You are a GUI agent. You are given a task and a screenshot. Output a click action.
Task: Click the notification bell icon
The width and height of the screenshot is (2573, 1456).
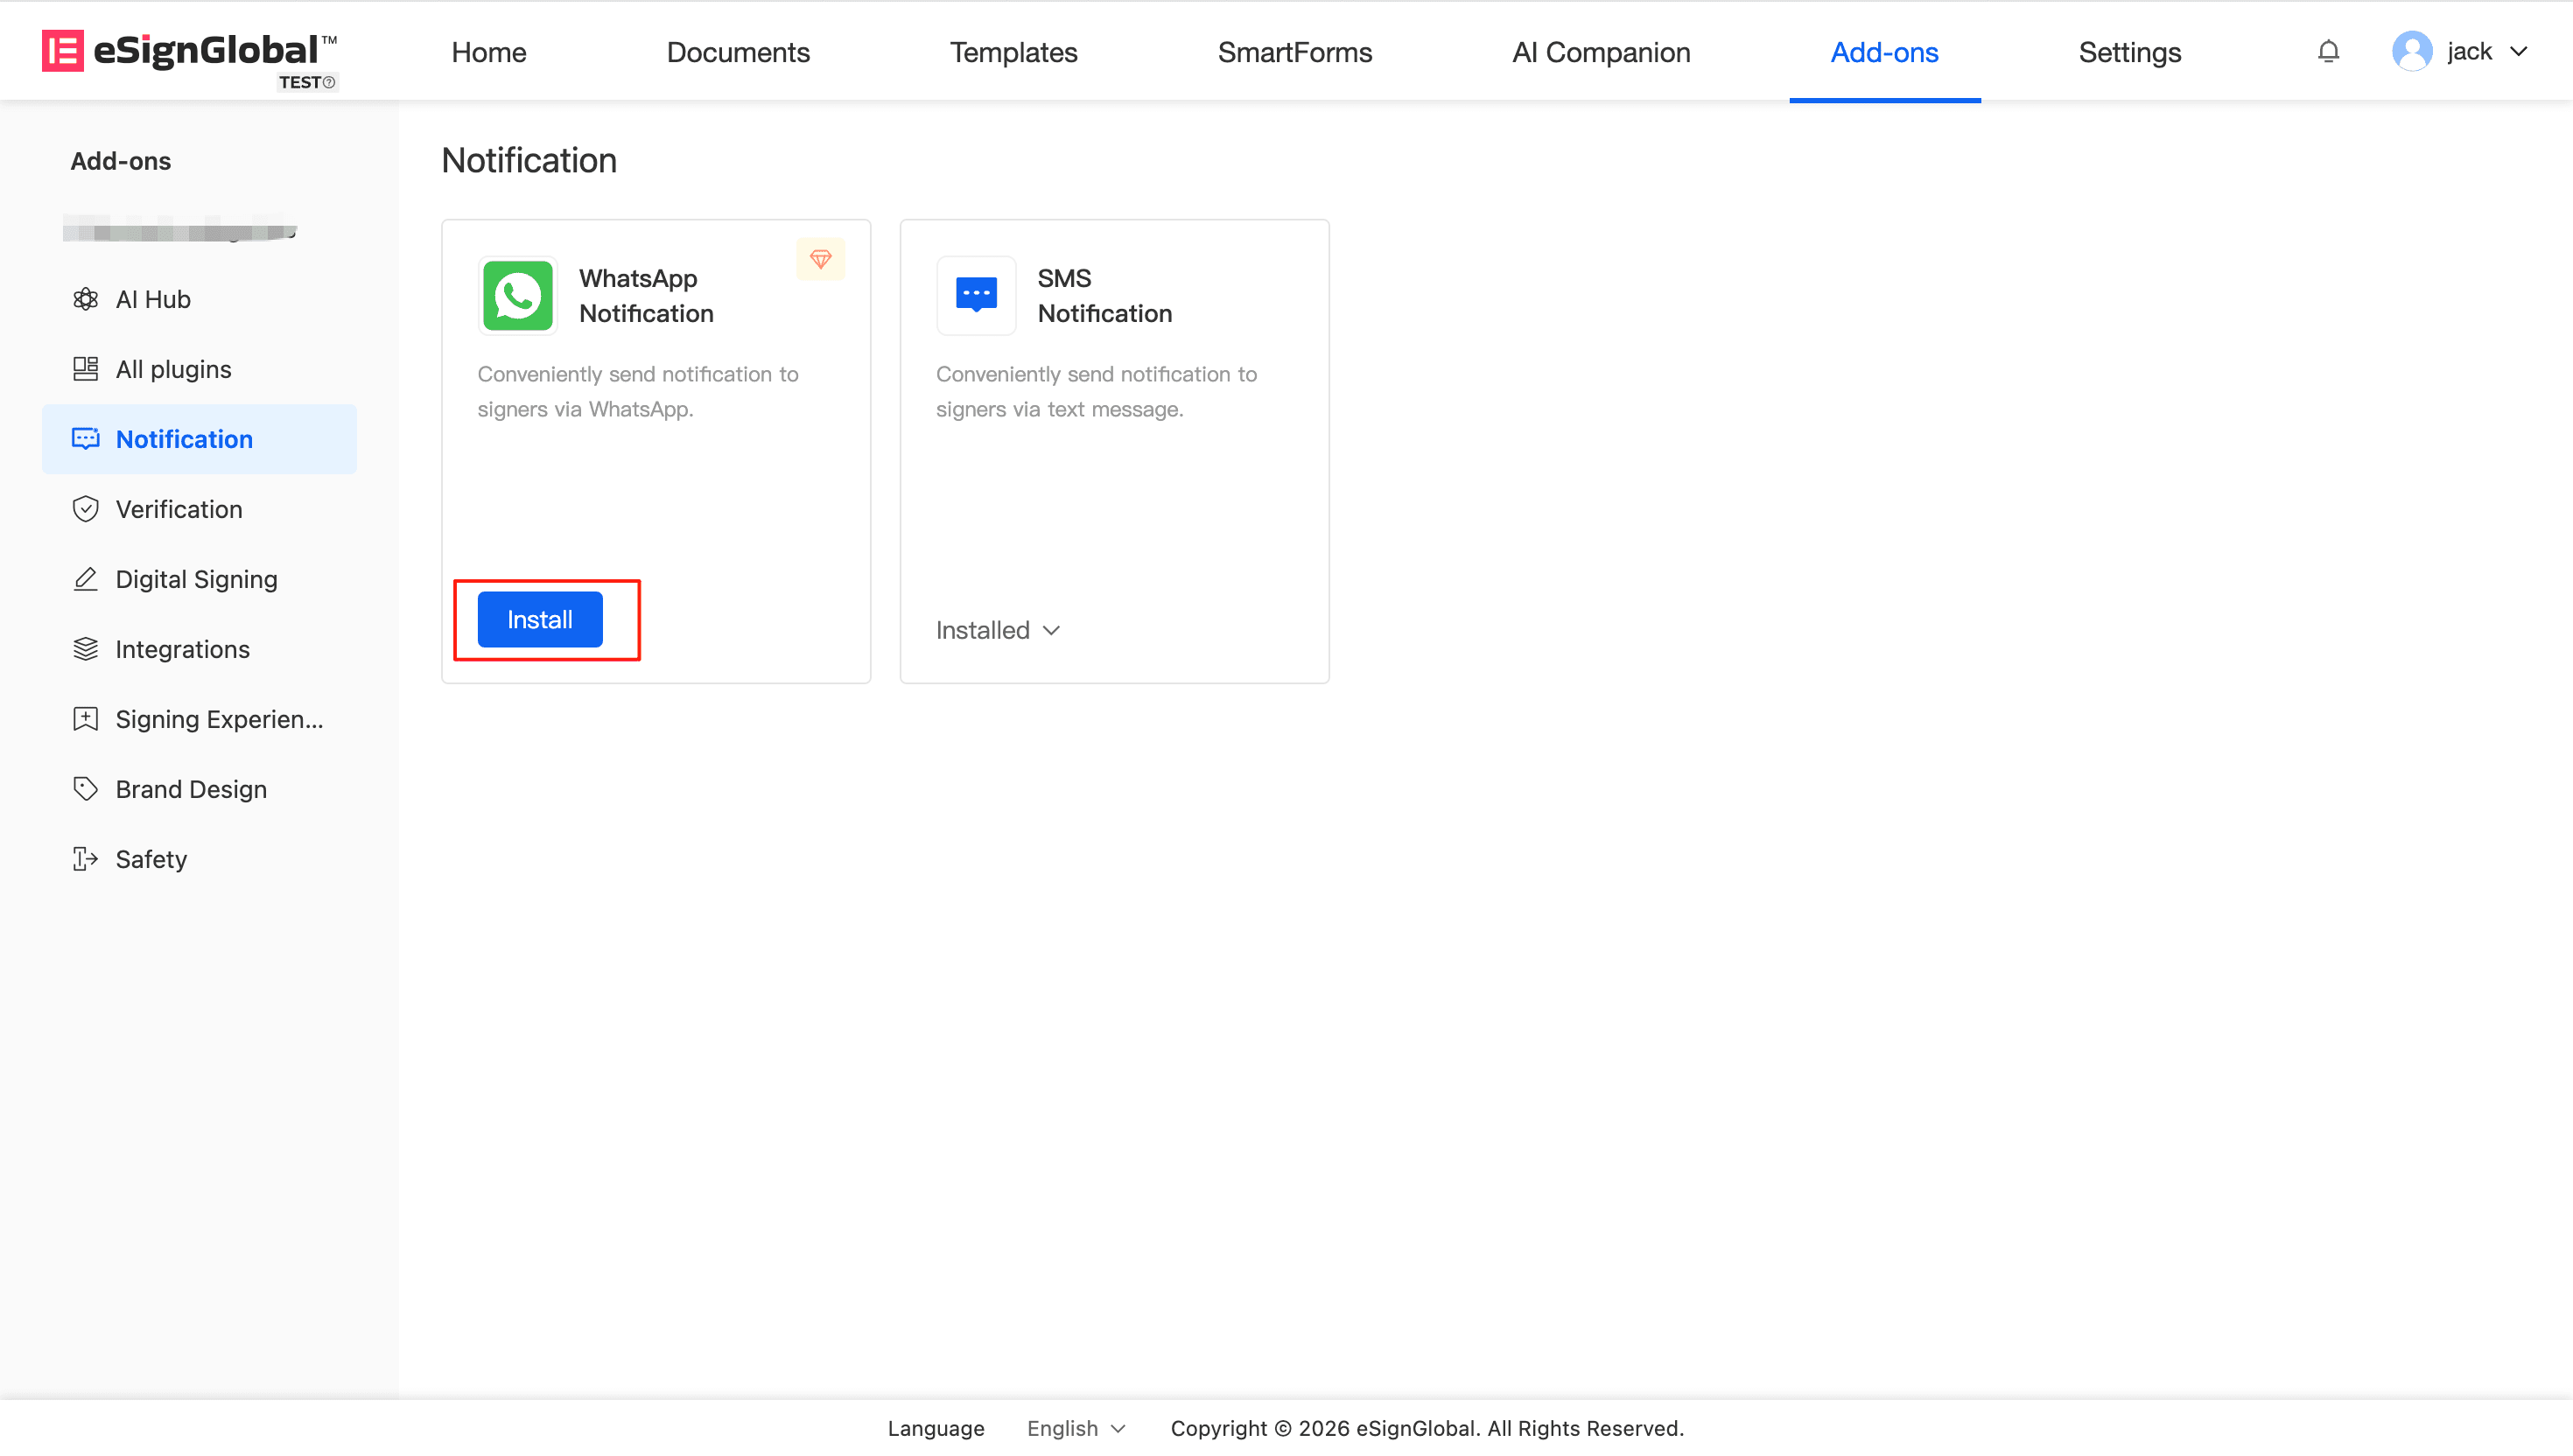click(2327, 52)
